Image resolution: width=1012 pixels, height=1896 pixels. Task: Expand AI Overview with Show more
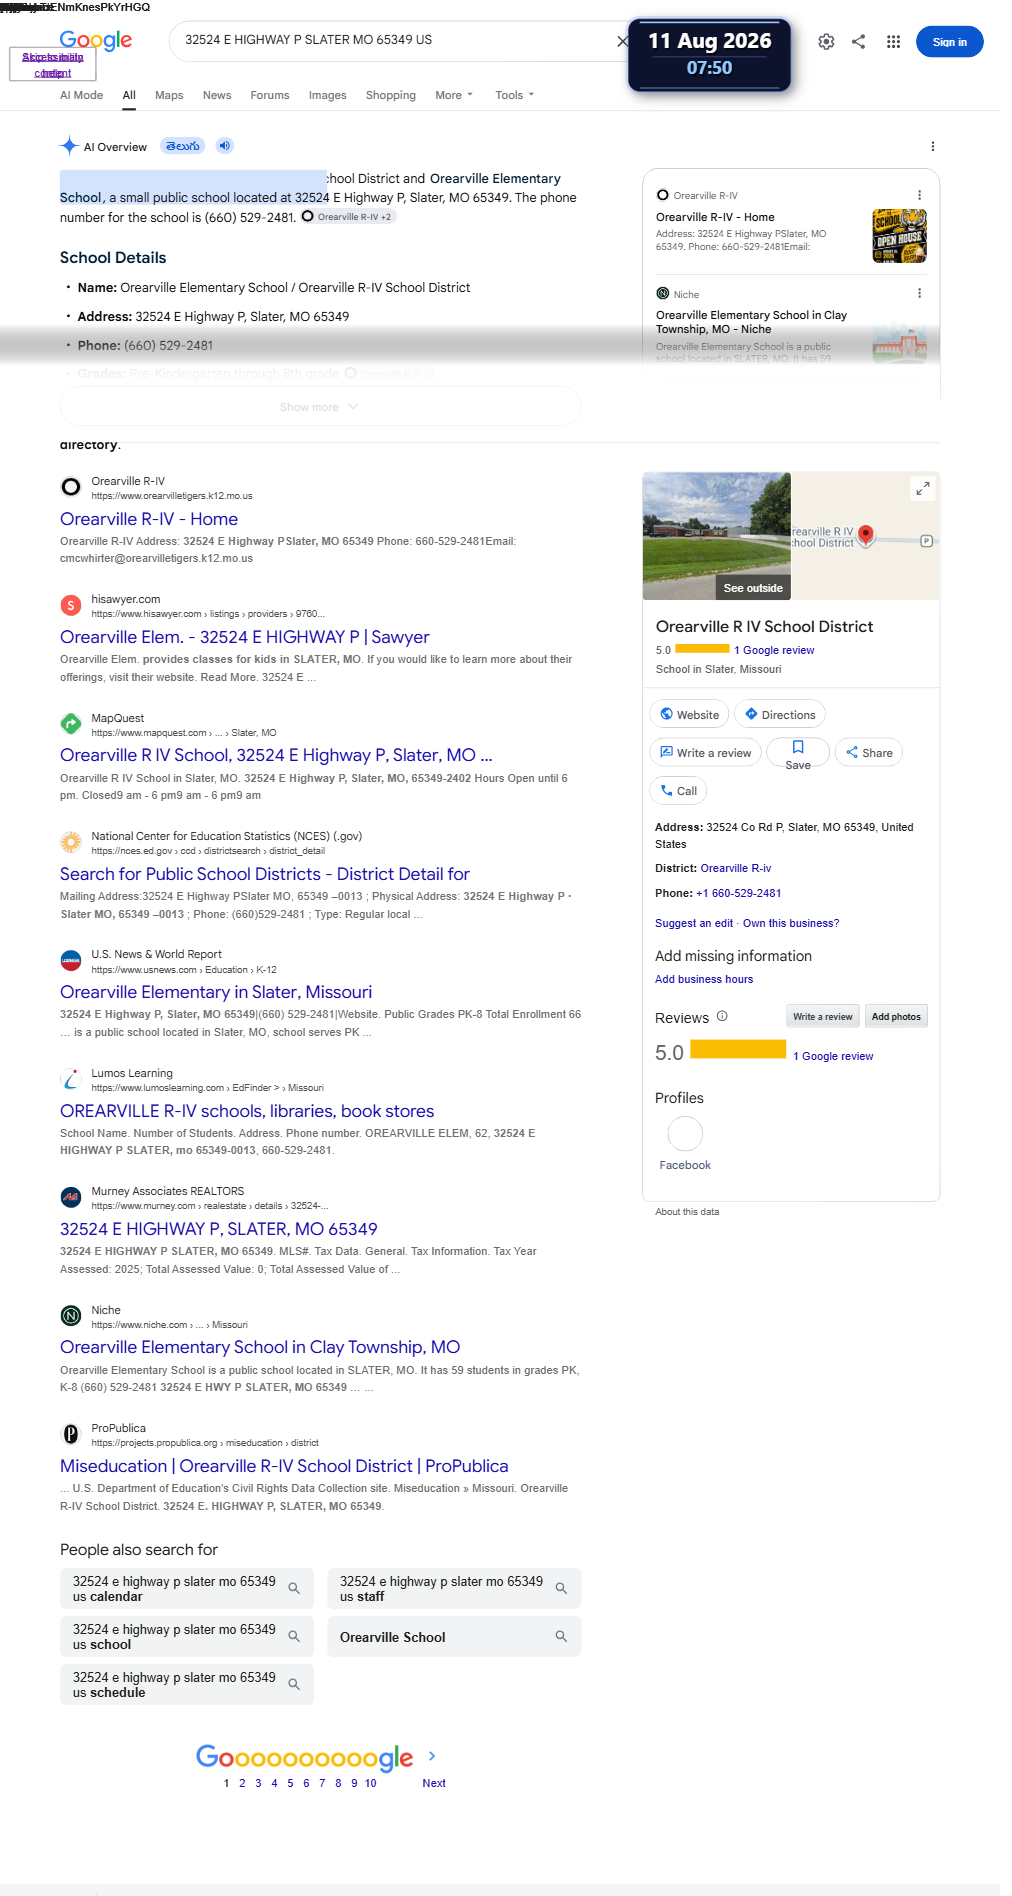320,407
